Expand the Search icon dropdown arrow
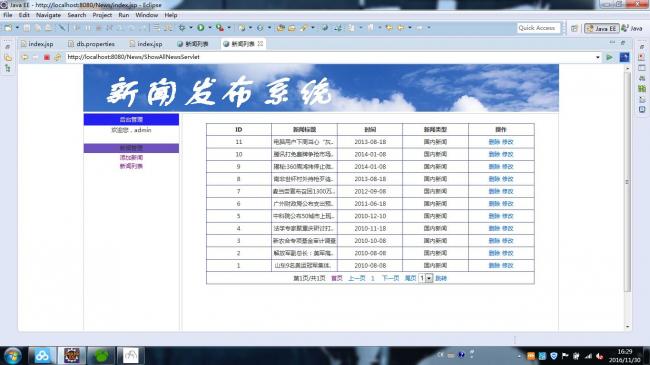This screenshot has width=650, height=365. [x=313, y=28]
